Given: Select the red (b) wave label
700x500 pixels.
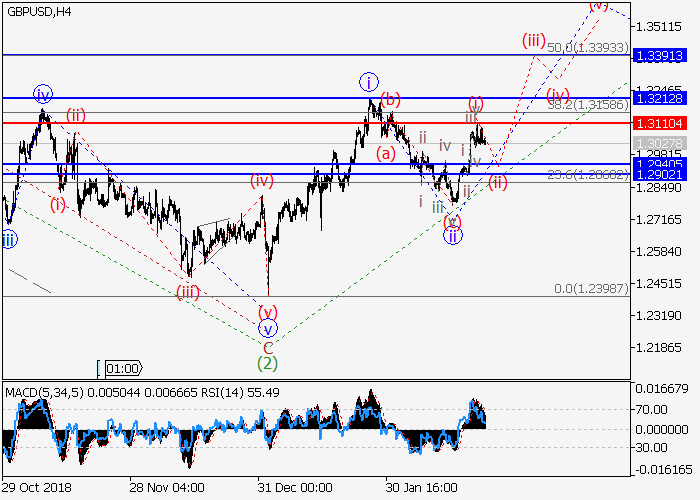Looking at the screenshot, I should pos(390,99).
